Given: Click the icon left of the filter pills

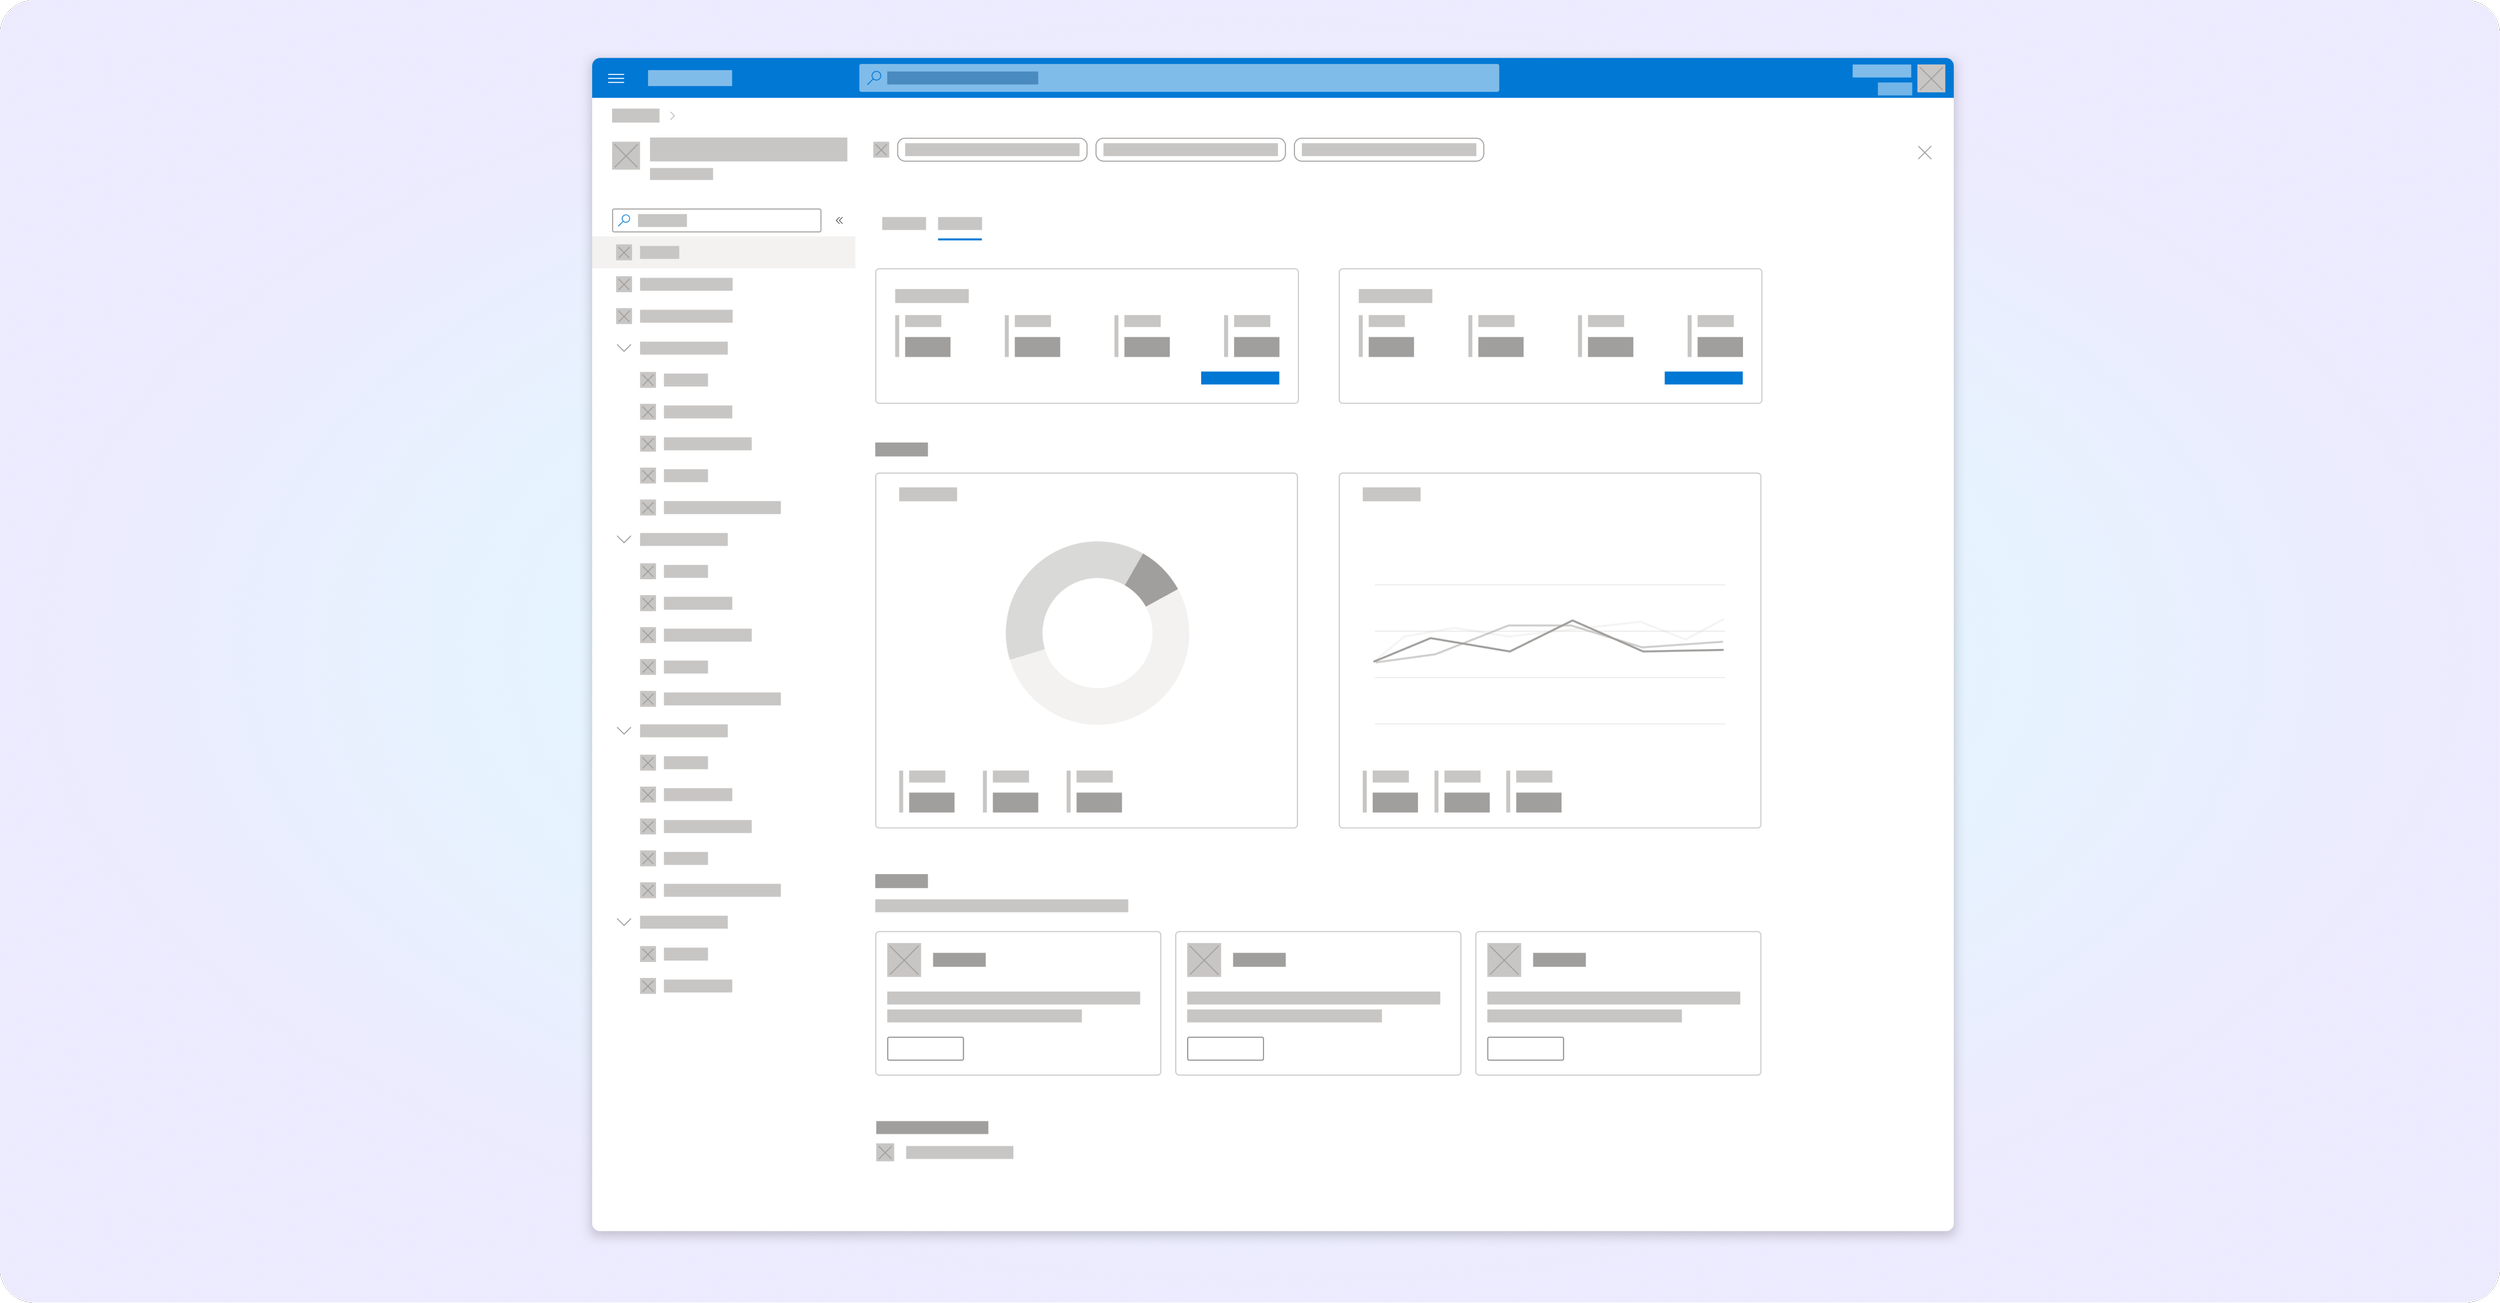Looking at the screenshot, I should (x=881, y=150).
